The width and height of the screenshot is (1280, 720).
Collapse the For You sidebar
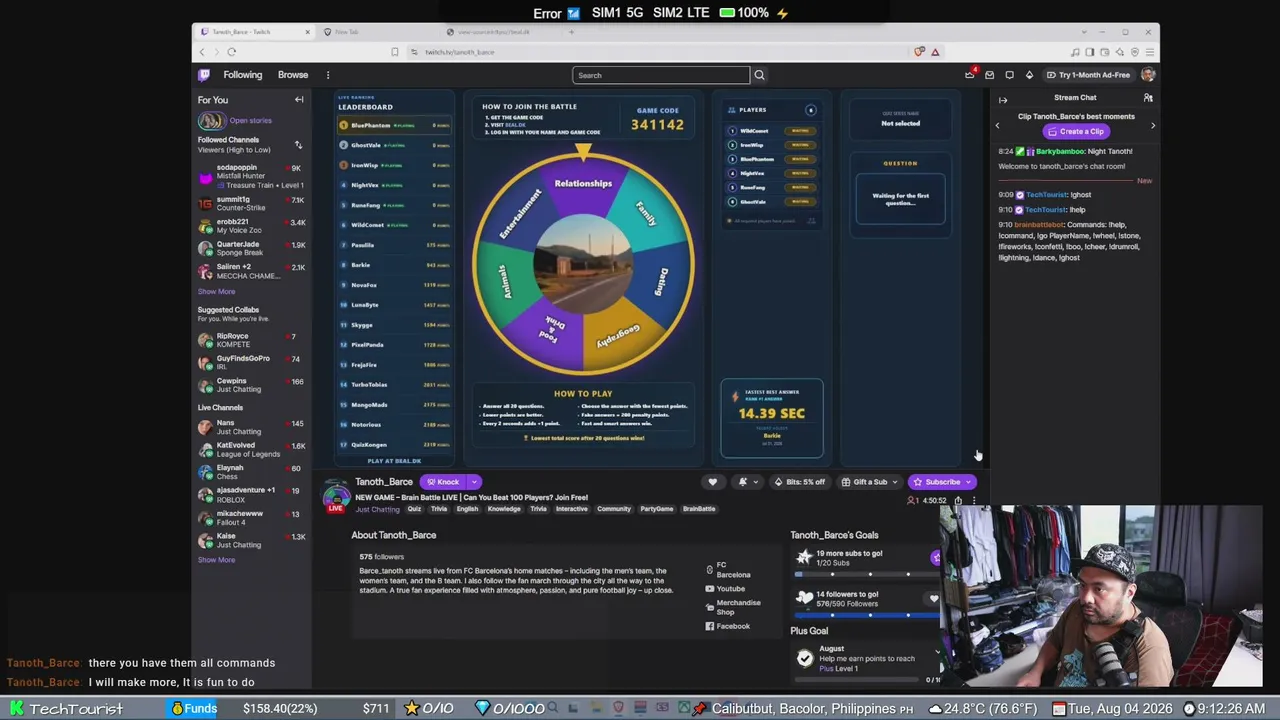(x=299, y=100)
